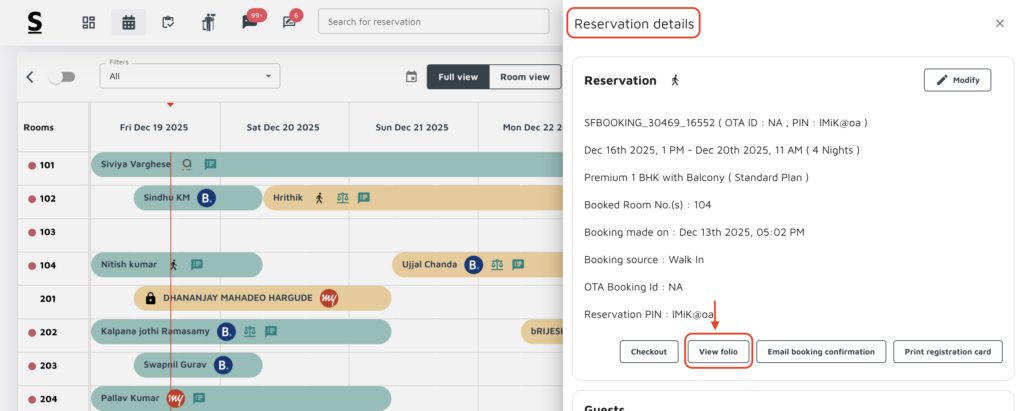
Task: Click the balance scale icon on Hrithik's booking
Action: pyautogui.click(x=343, y=198)
